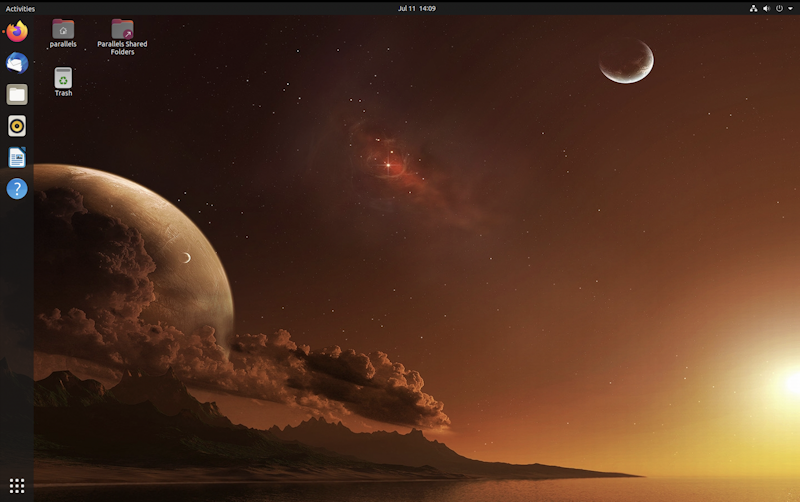
Task: Open the Files manager in dock
Action: click(17, 94)
